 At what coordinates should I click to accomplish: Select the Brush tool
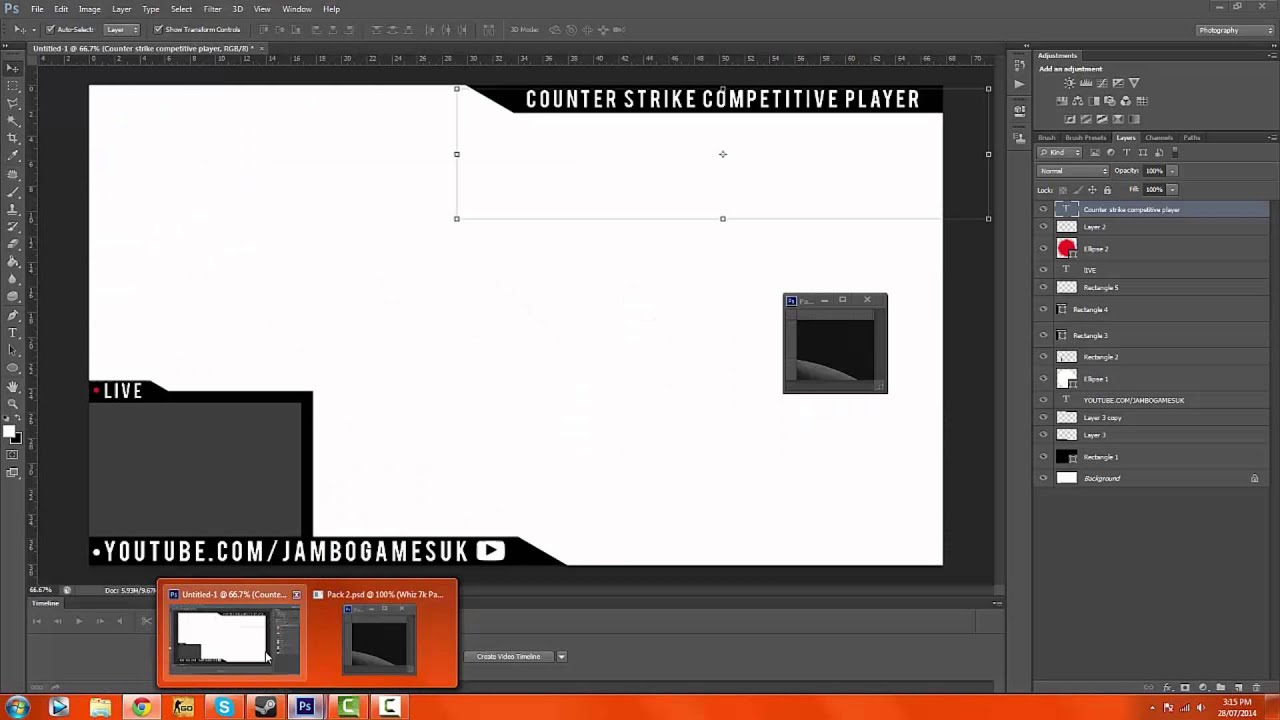point(12,191)
